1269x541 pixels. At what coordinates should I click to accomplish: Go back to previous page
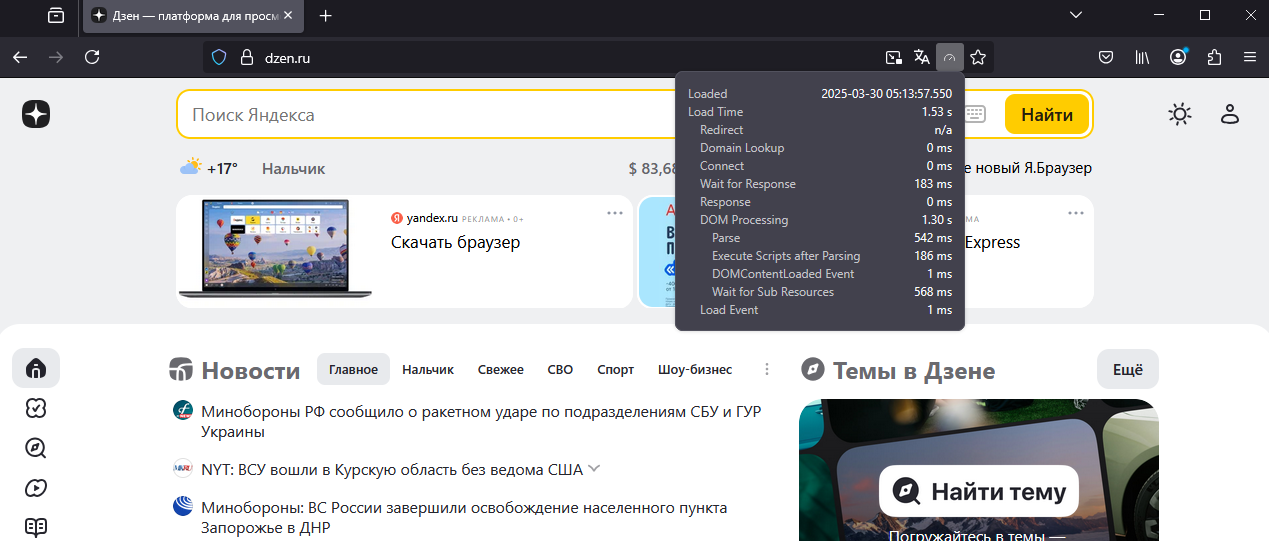tap(20, 58)
